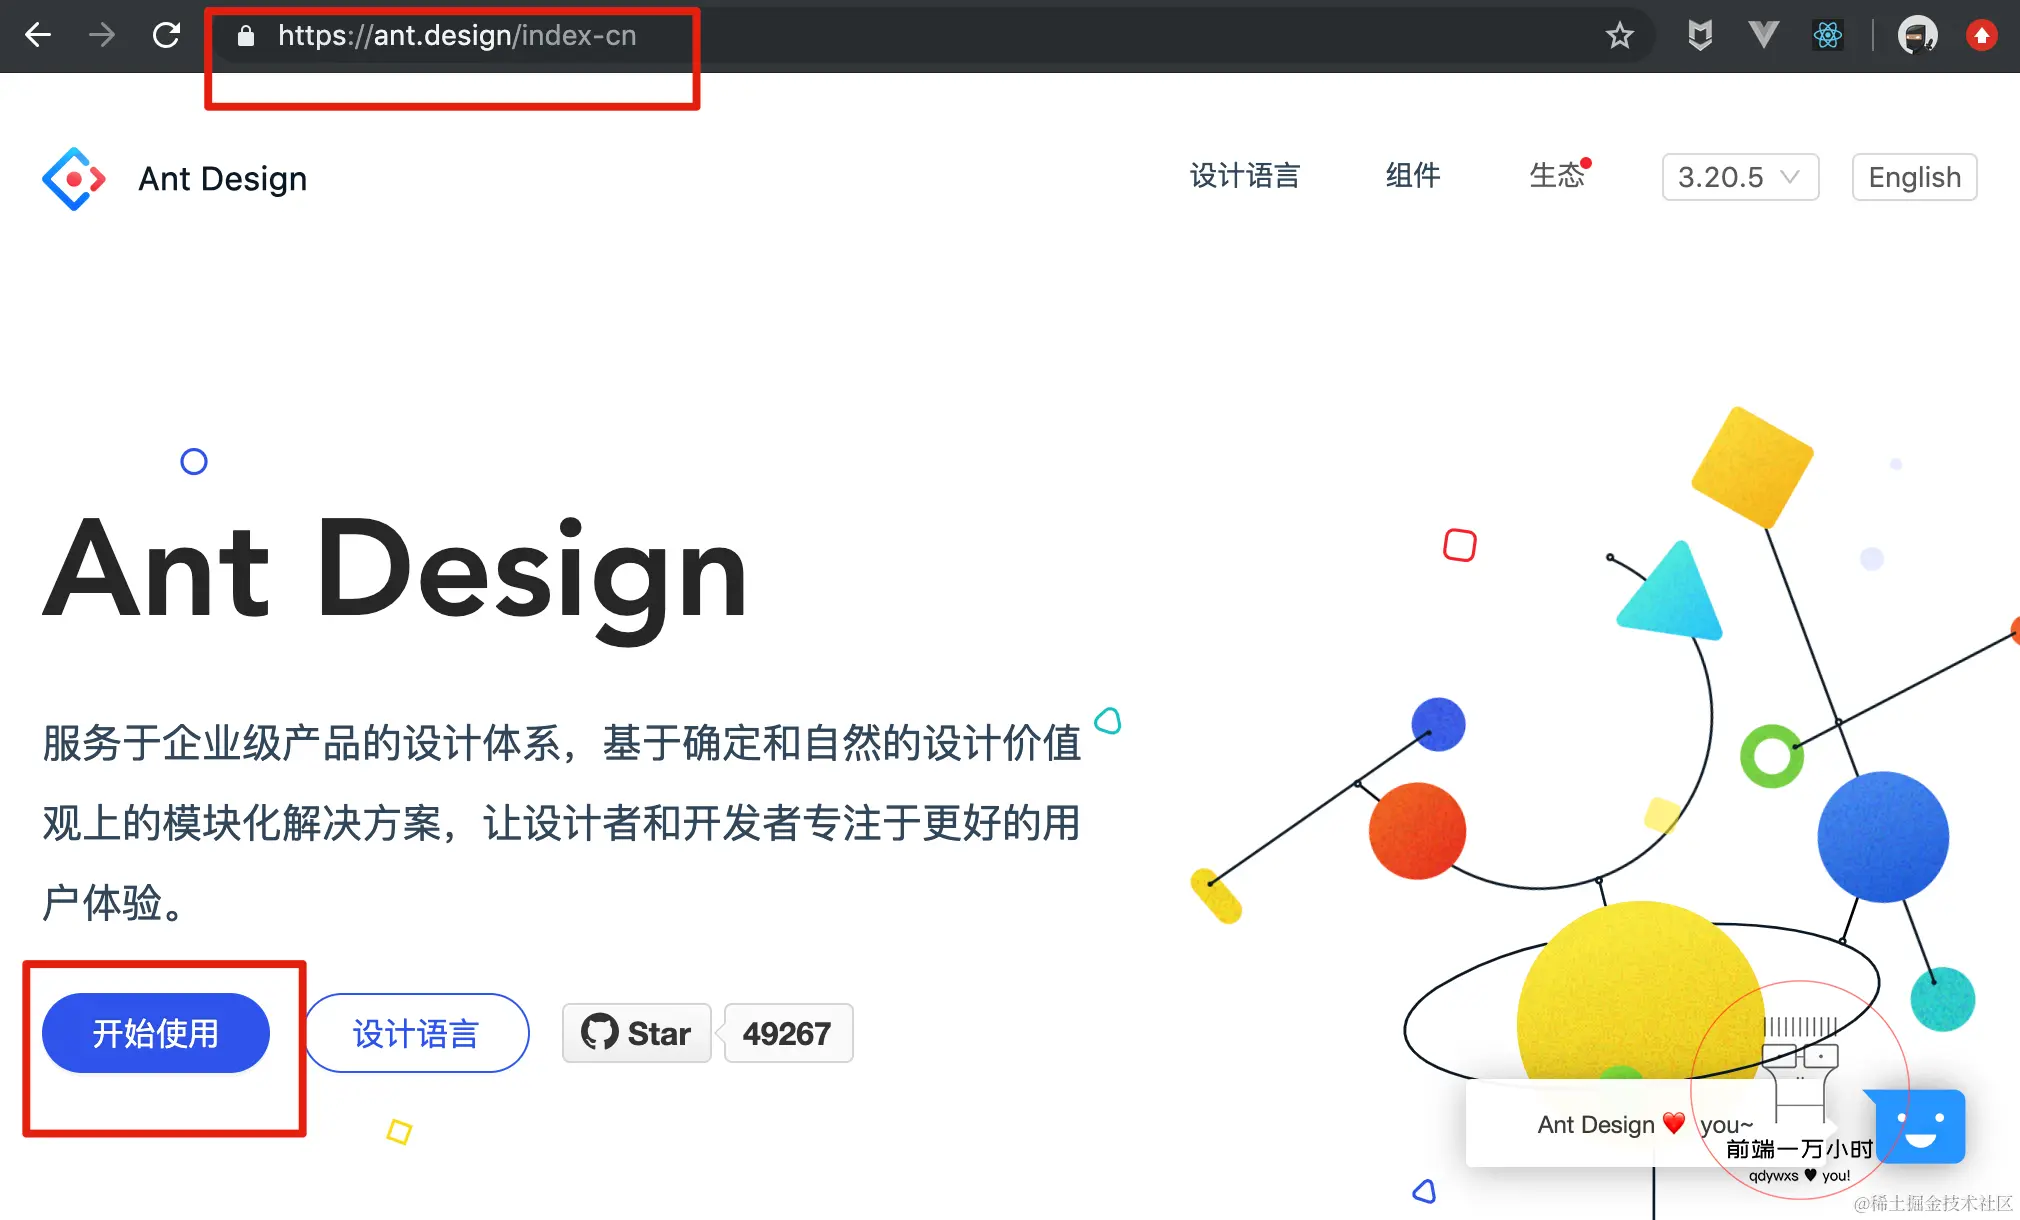
Task: Click the red update arrow icon
Action: point(1981,36)
